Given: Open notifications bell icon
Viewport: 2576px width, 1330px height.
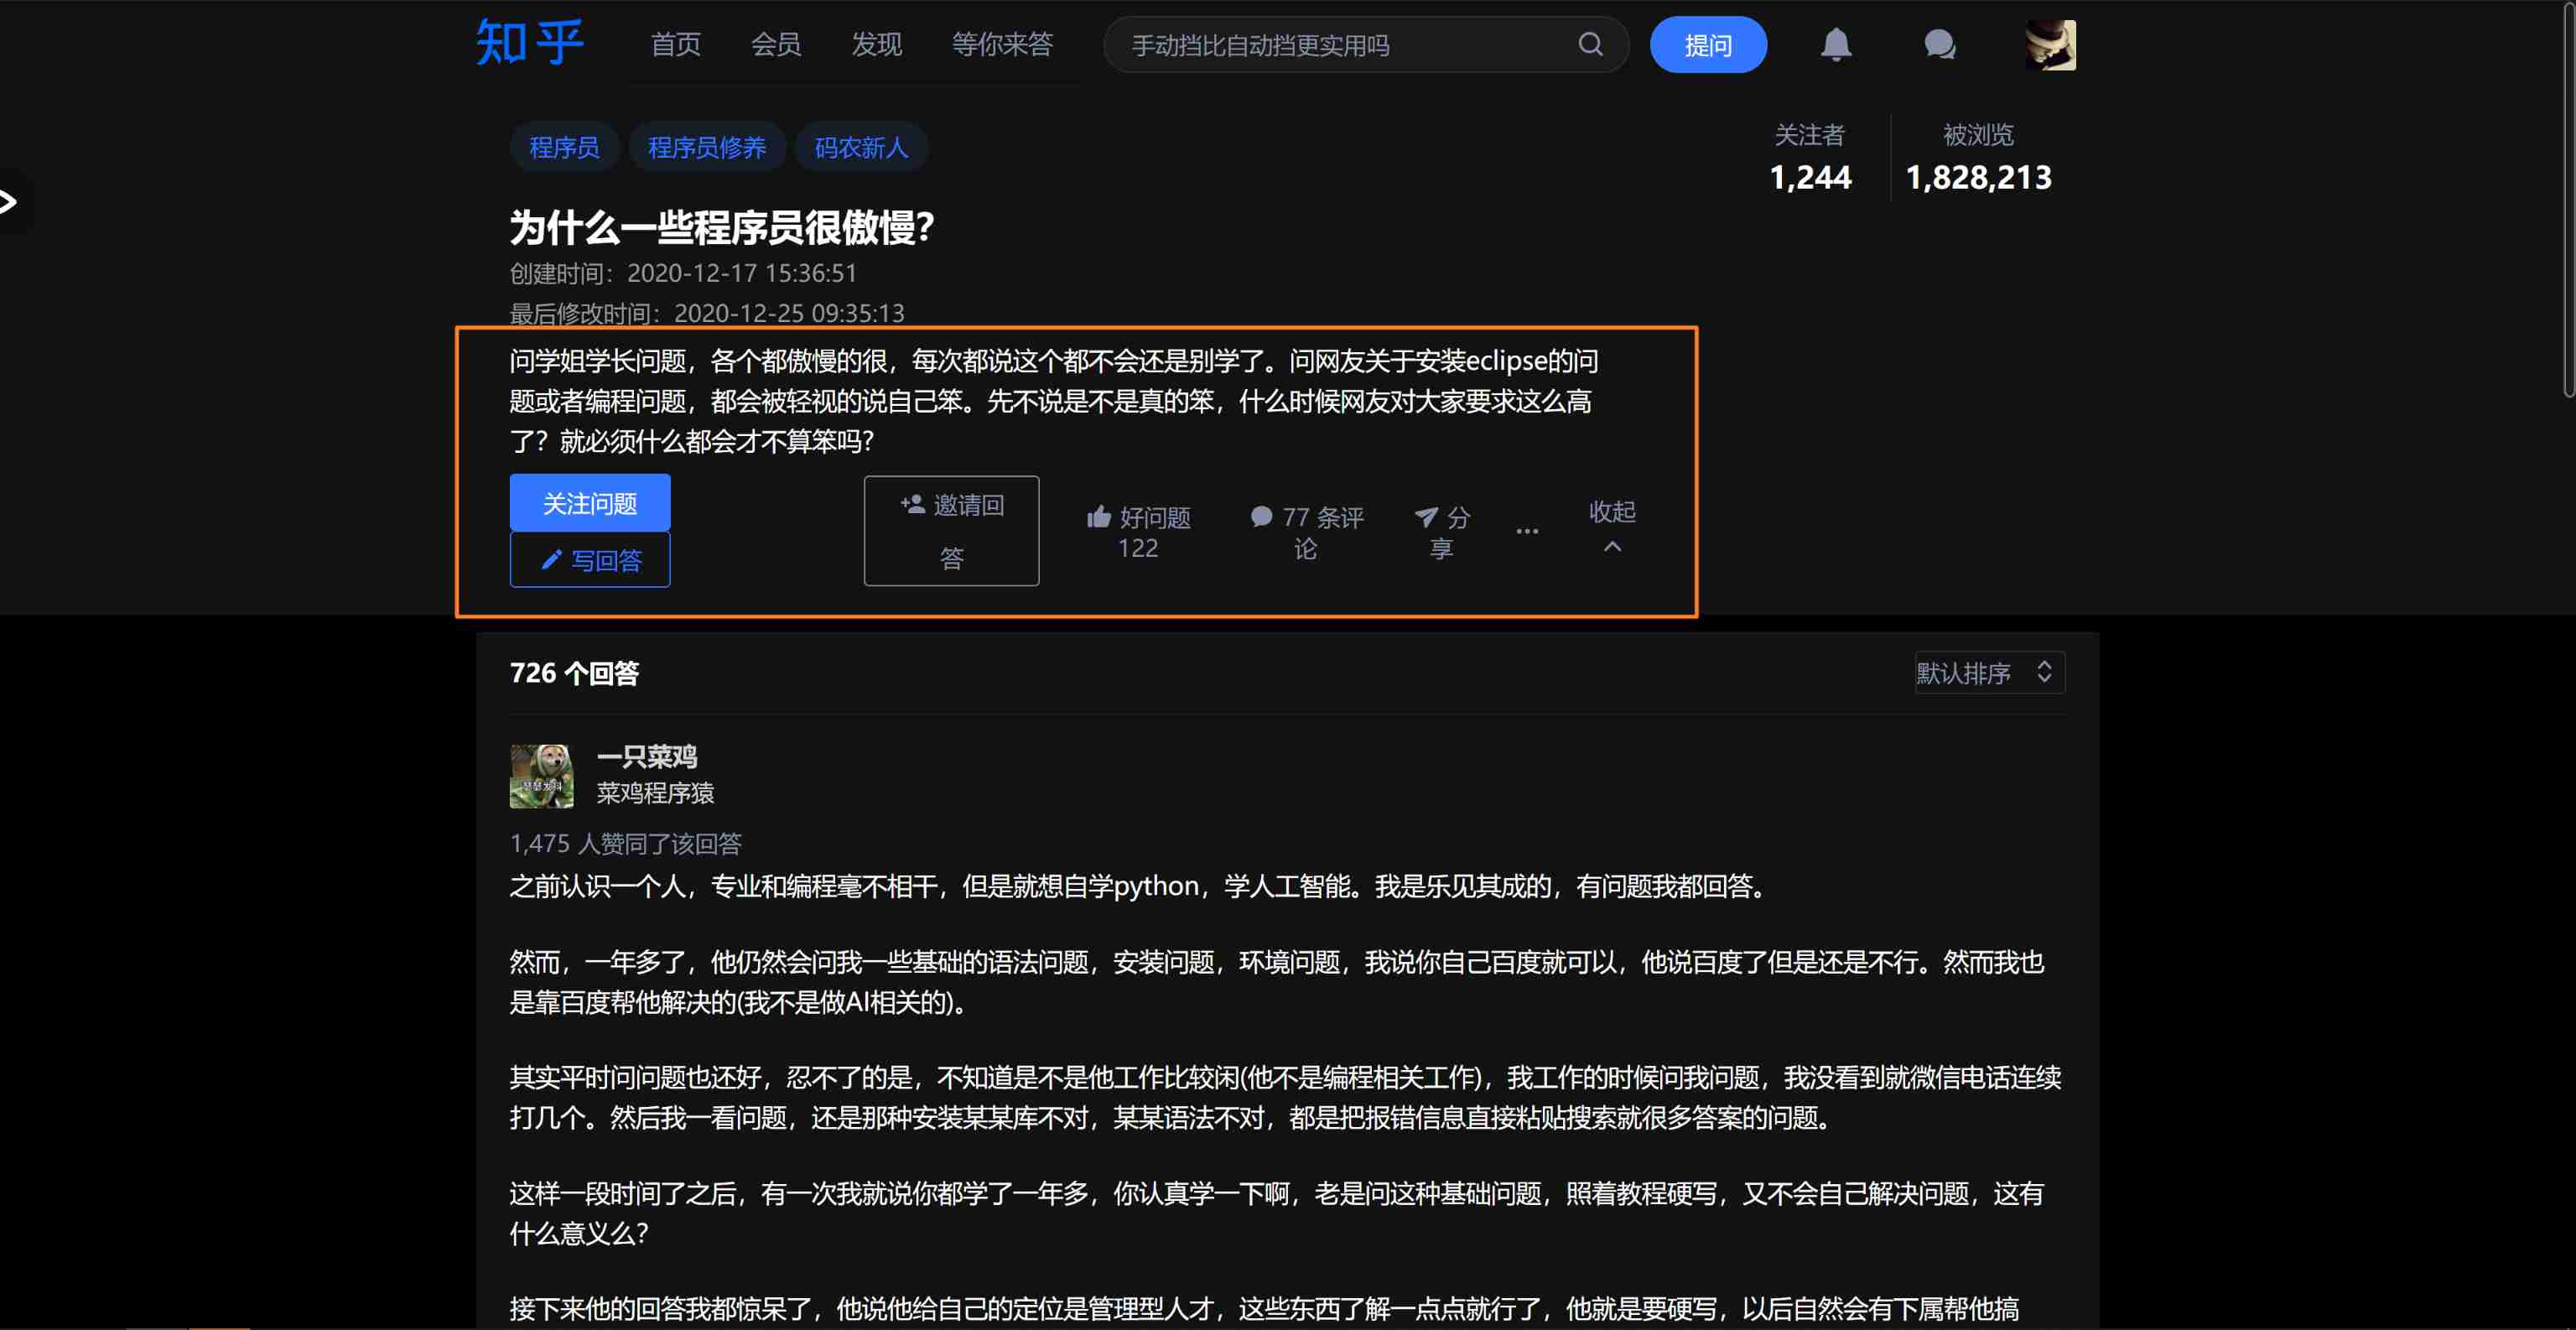Looking at the screenshot, I should point(1835,44).
